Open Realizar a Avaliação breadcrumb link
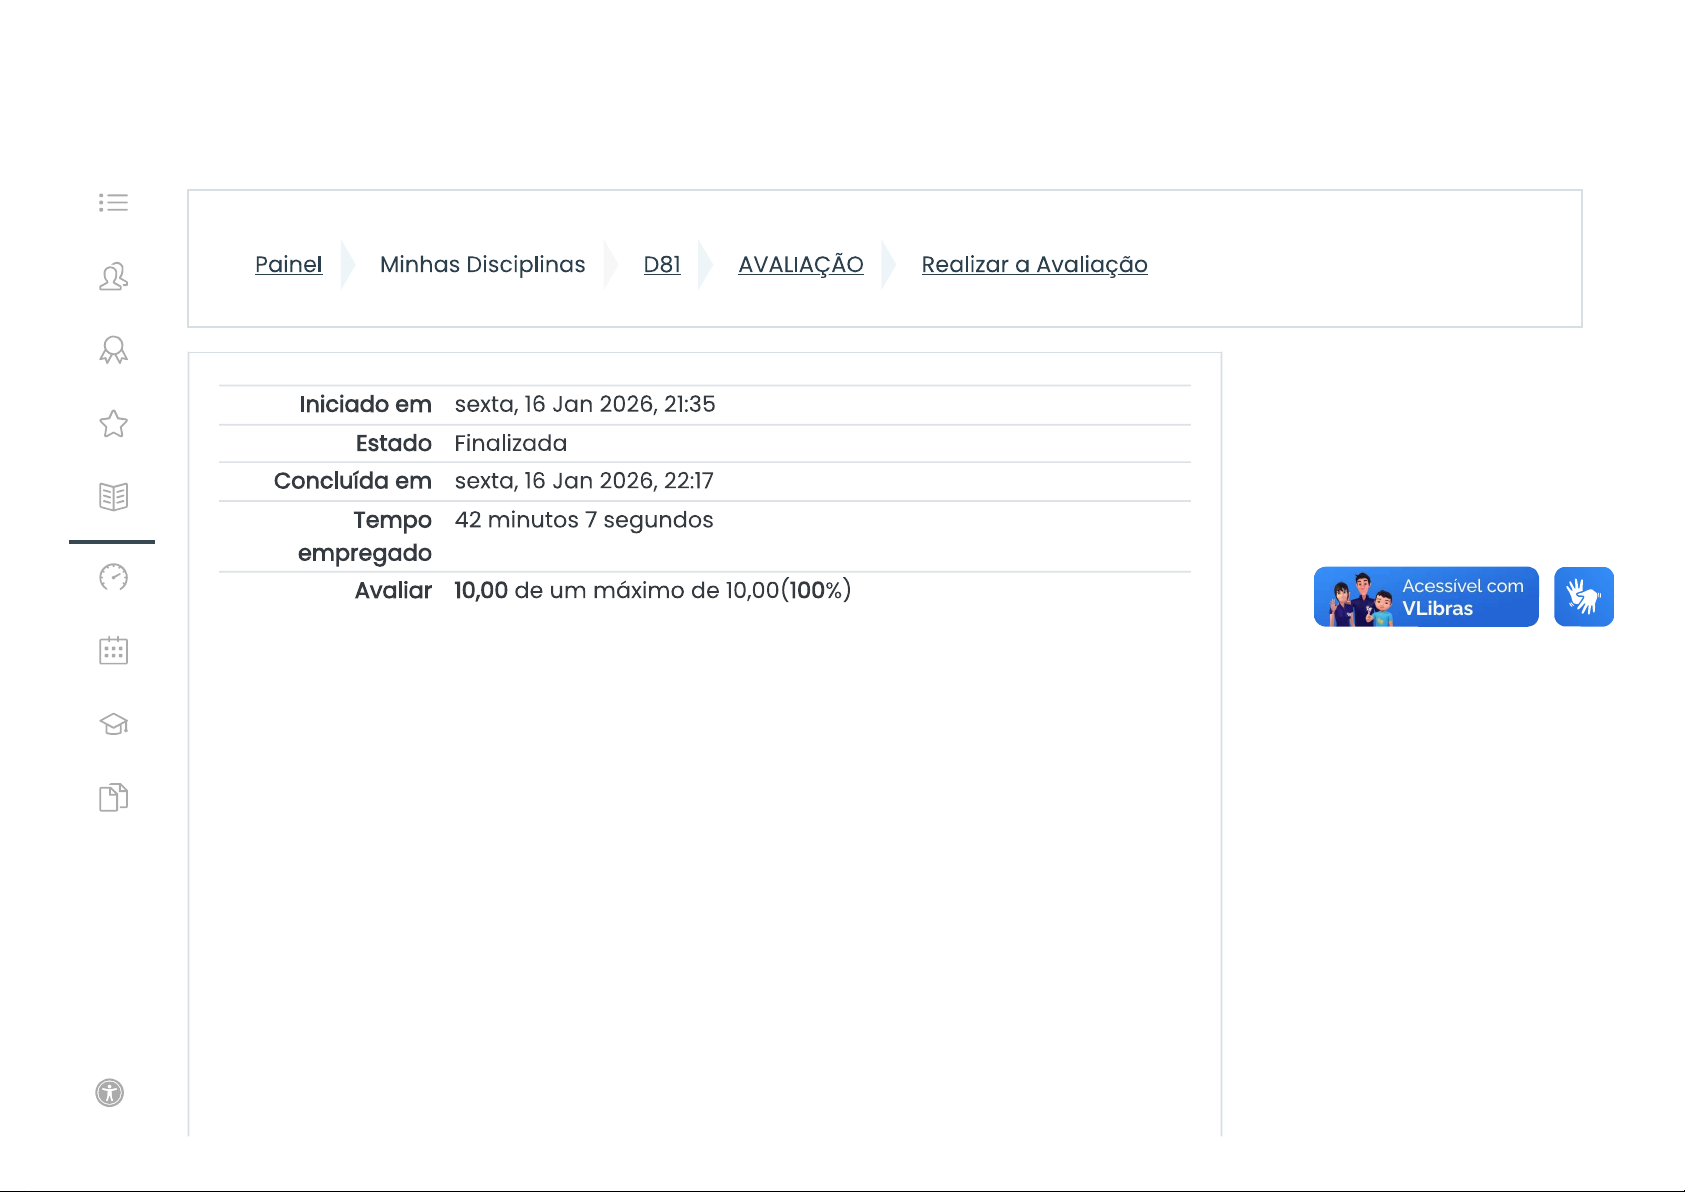 [x=1034, y=265]
